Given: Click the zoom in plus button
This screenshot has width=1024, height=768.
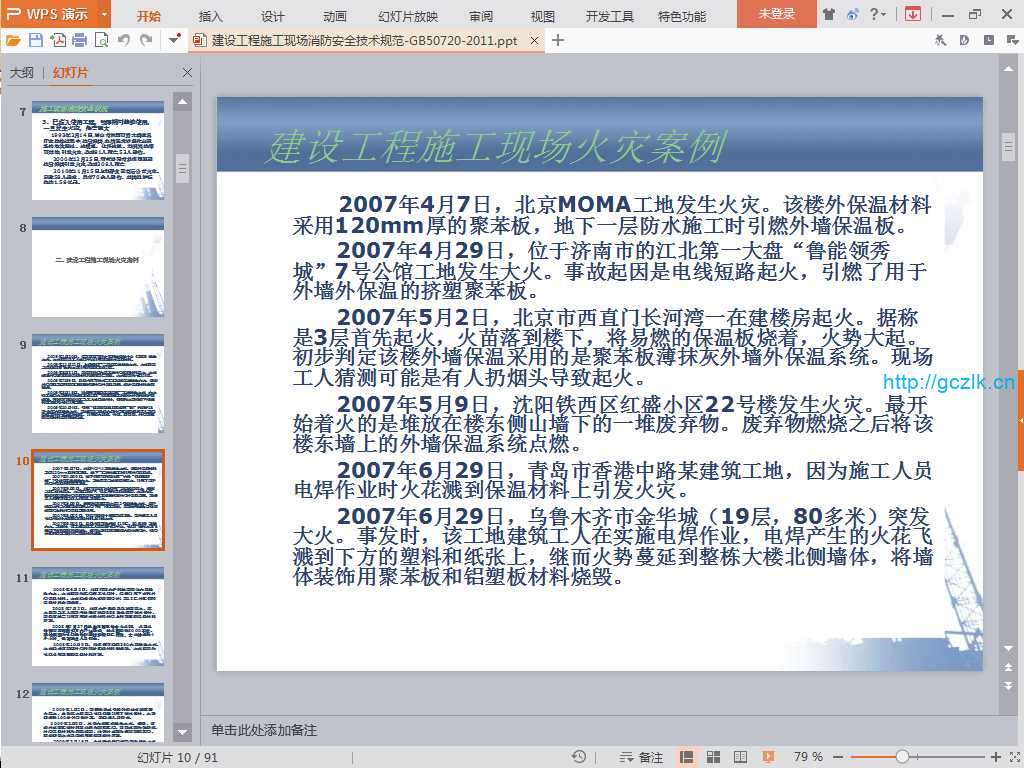Looking at the screenshot, I should coord(996,757).
